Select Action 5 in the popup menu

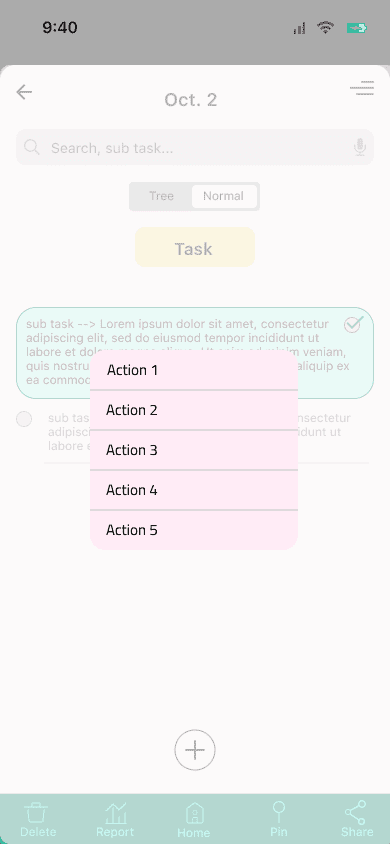194,530
